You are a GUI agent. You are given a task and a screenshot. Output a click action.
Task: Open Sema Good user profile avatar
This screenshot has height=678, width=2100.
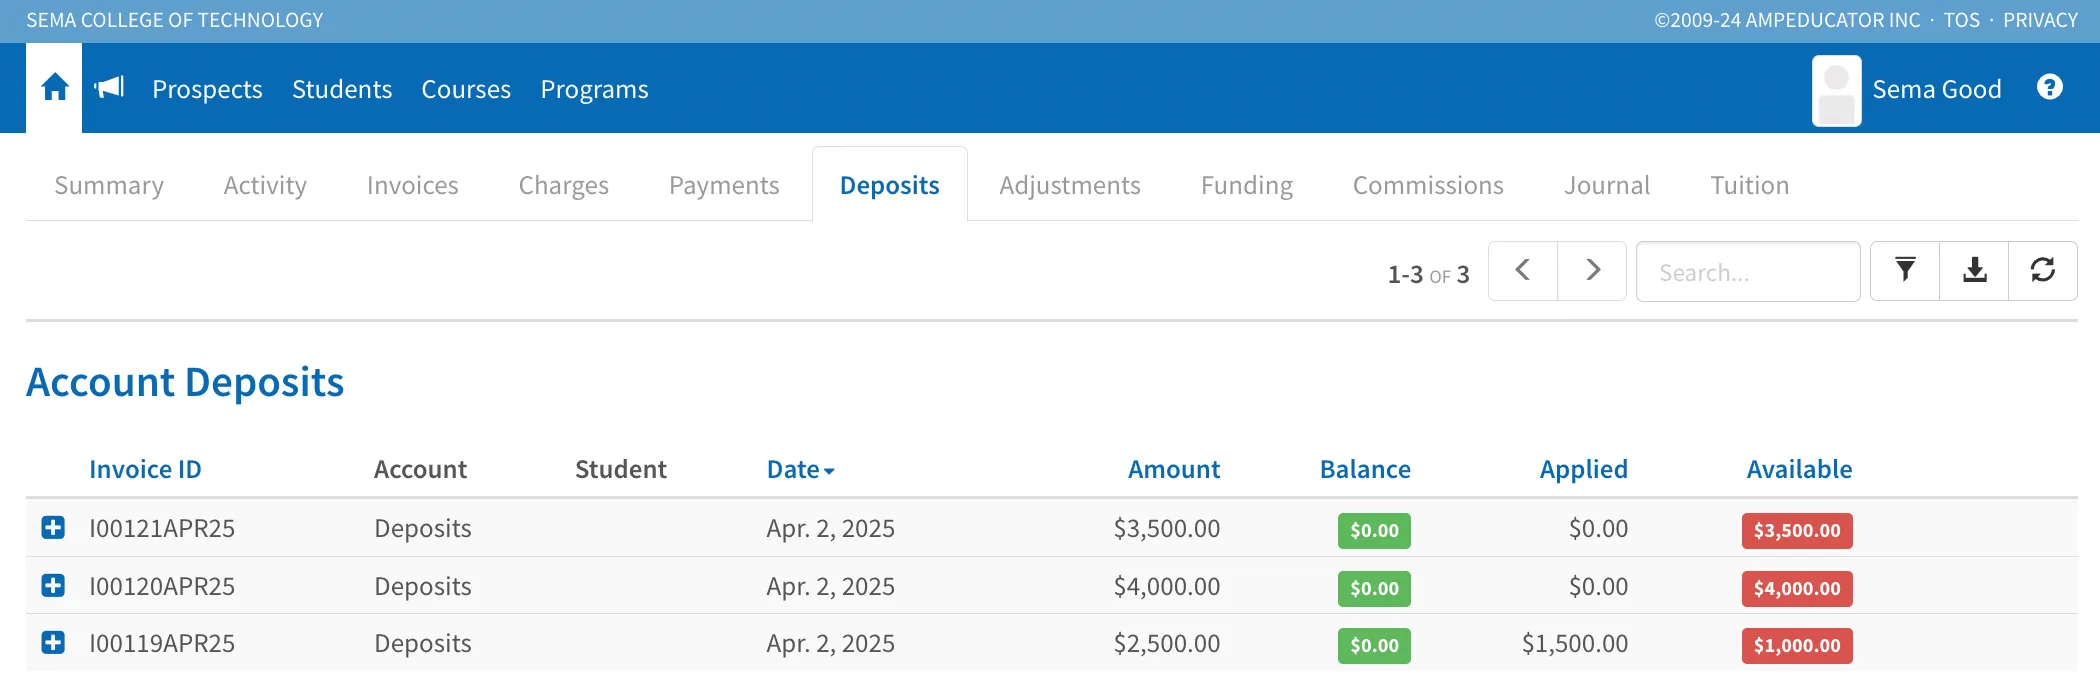tap(1836, 90)
